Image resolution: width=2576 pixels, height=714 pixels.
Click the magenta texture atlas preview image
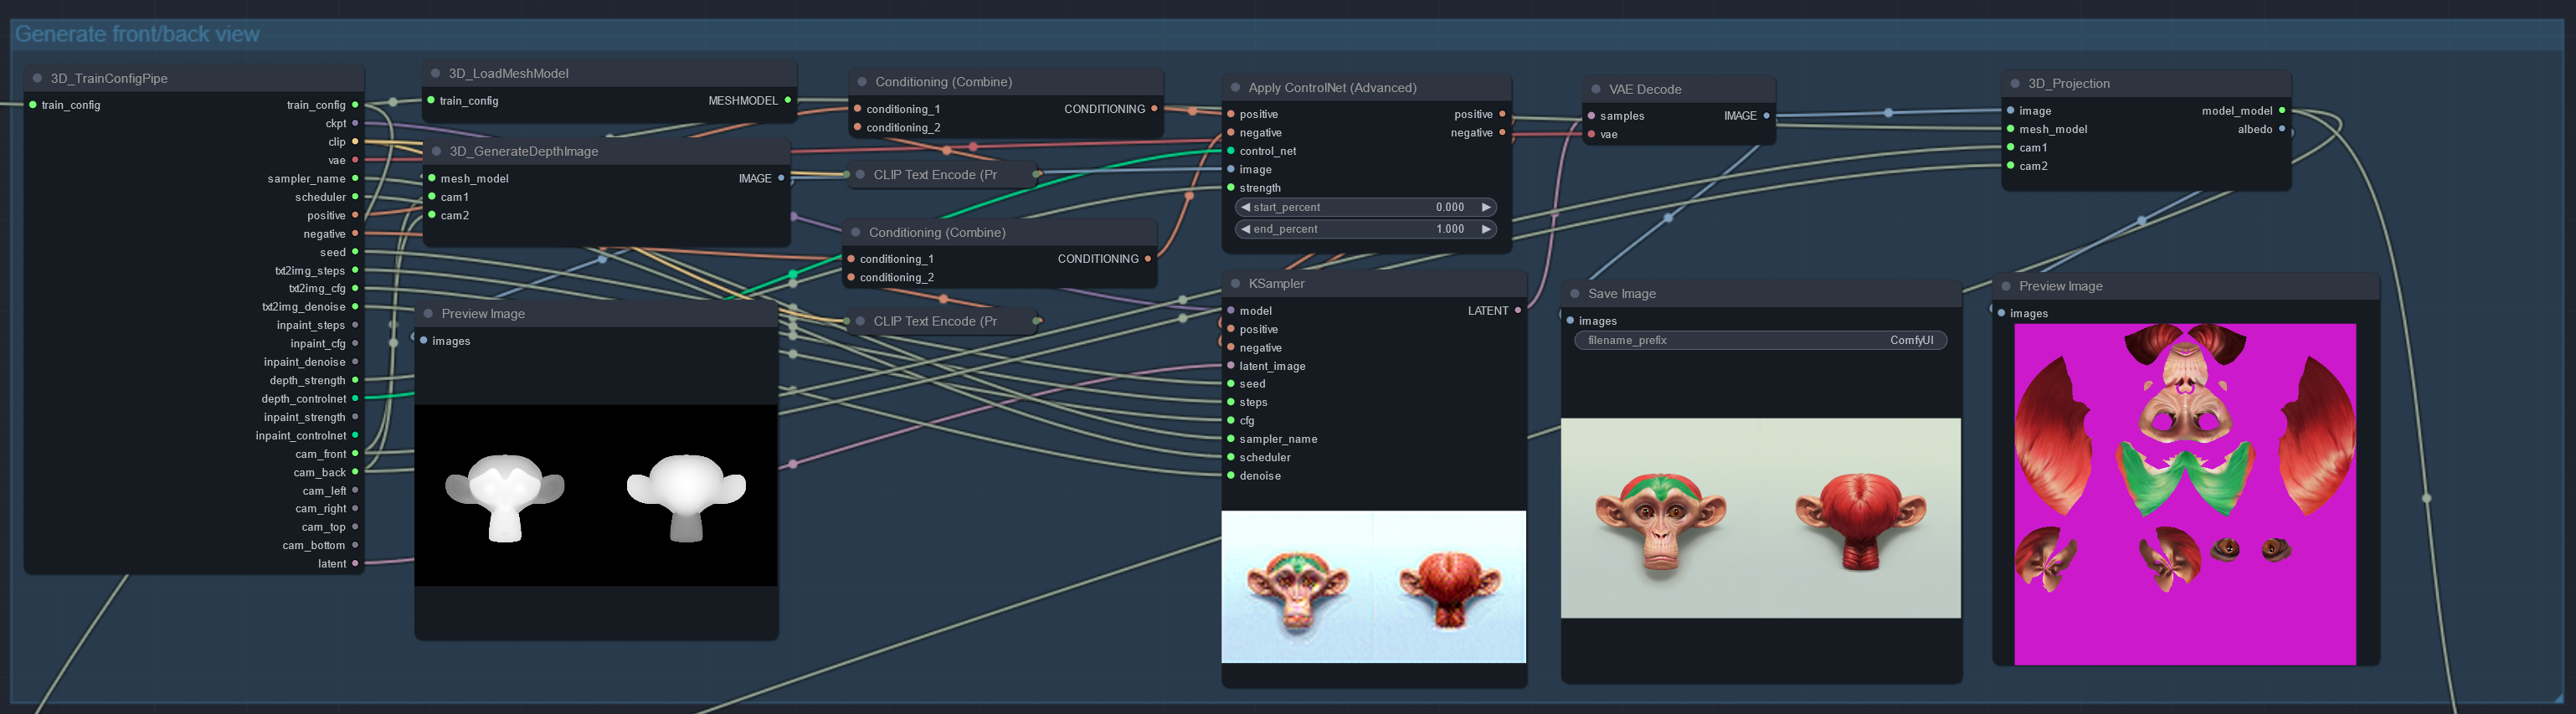pyautogui.click(x=2185, y=494)
